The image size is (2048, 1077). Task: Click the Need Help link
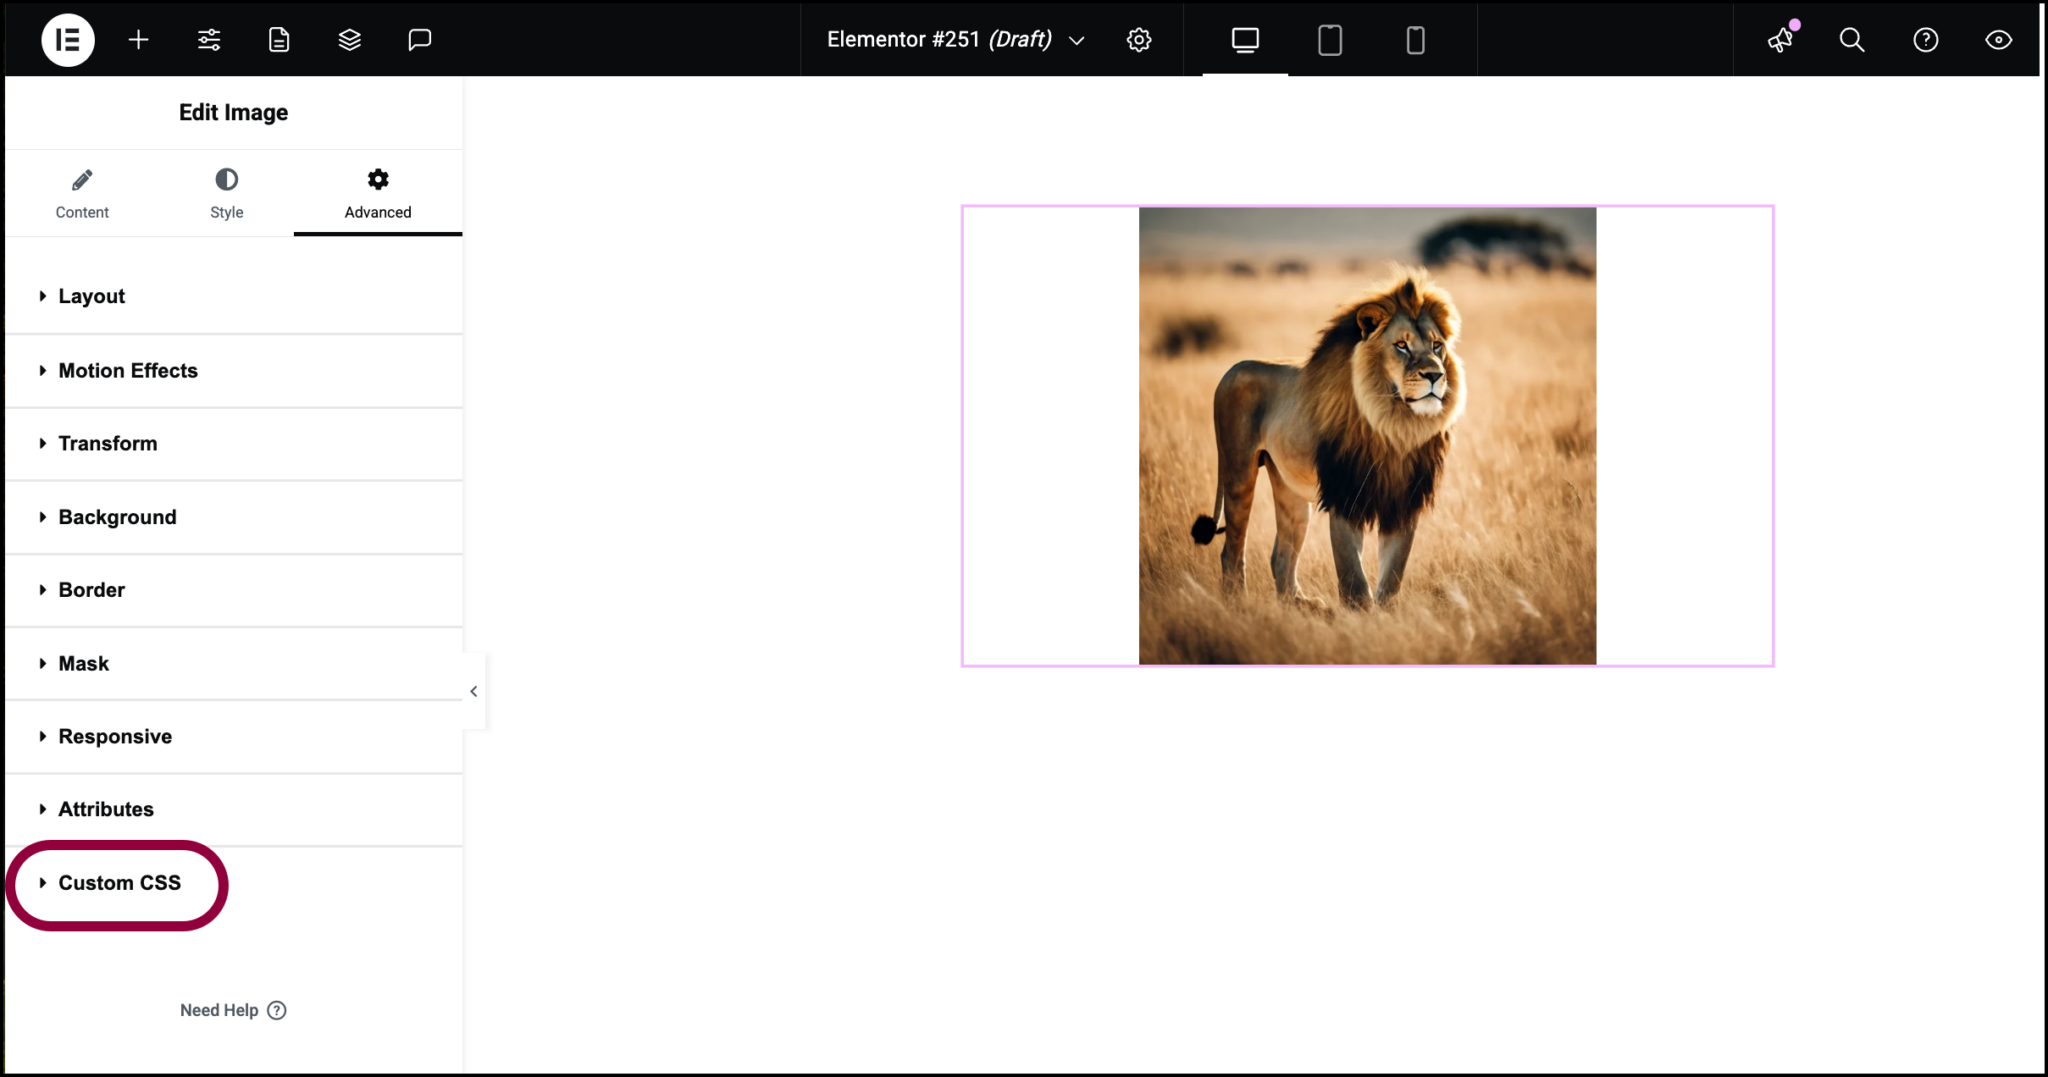click(x=233, y=1010)
